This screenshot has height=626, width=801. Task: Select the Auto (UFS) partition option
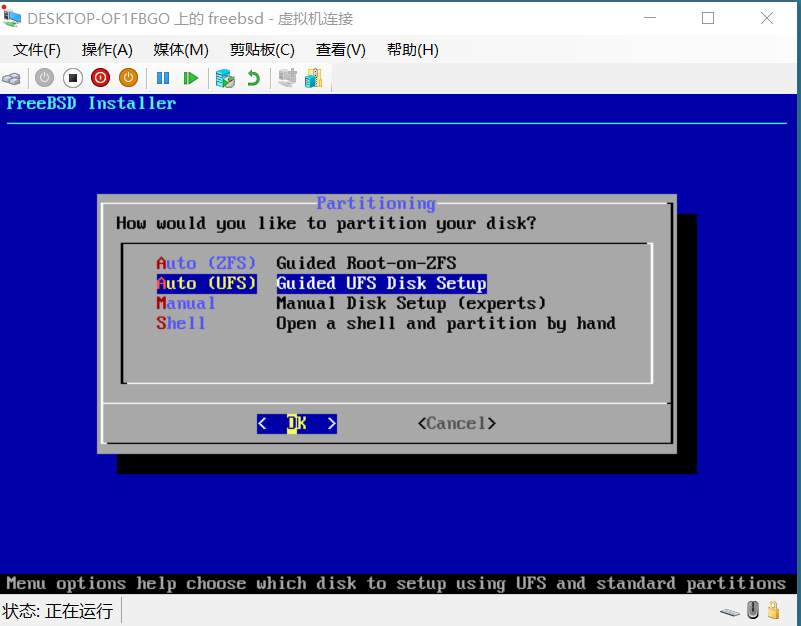click(x=206, y=283)
